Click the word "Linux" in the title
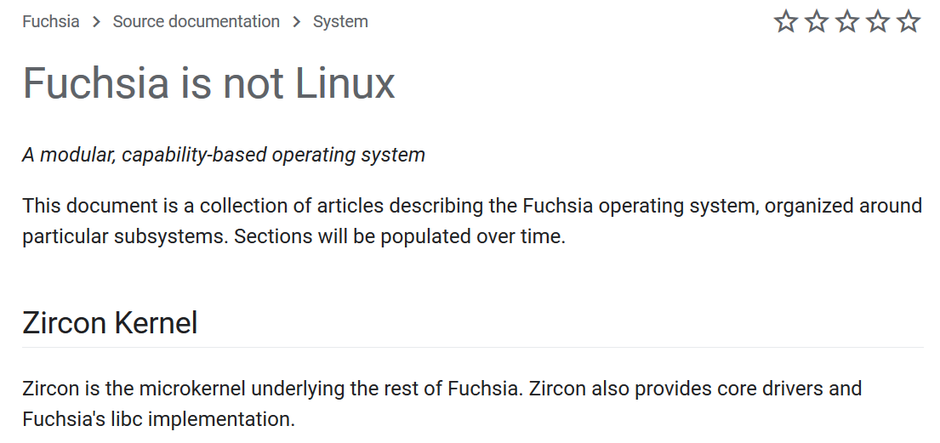 tap(345, 83)
